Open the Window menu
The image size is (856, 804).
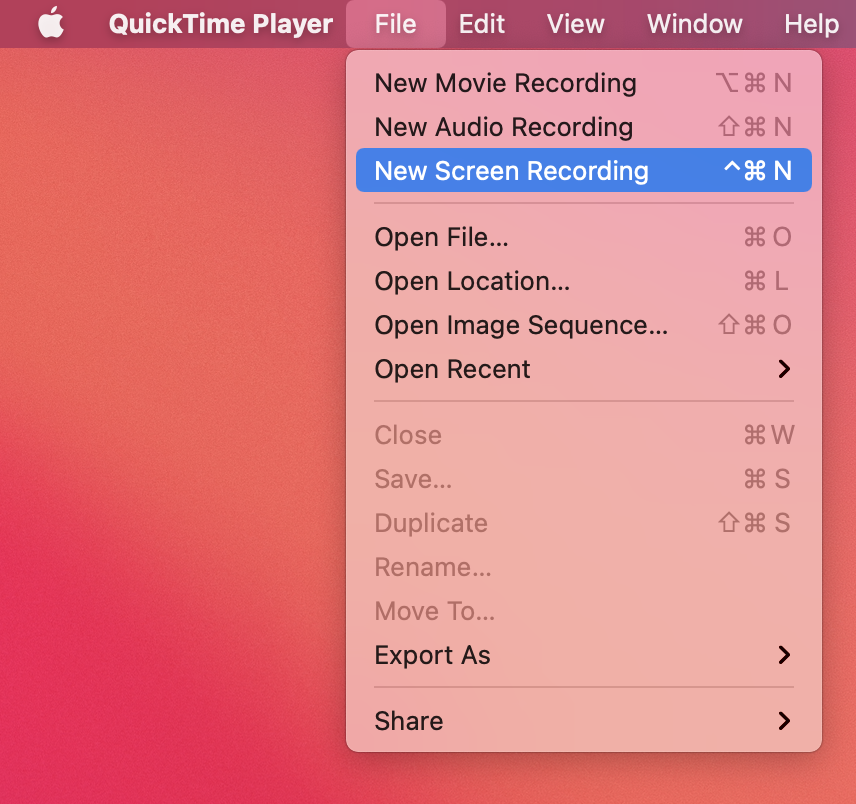tap(694, 23)
